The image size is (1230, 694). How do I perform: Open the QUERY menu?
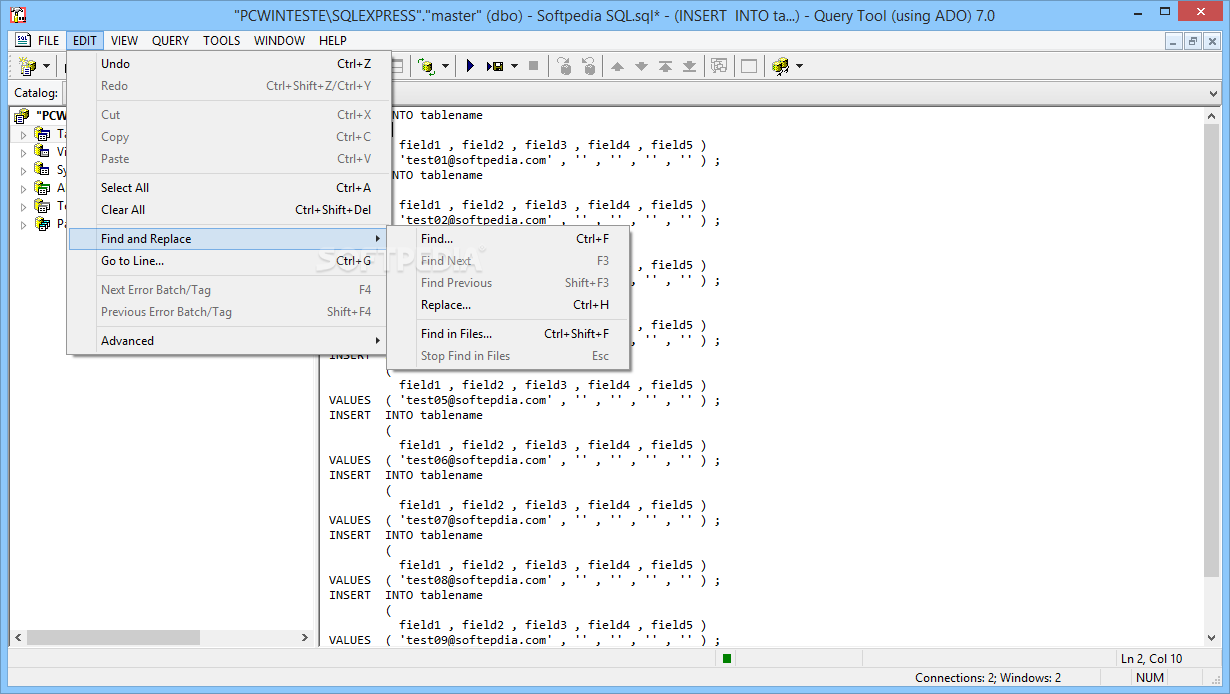point(170,40)
